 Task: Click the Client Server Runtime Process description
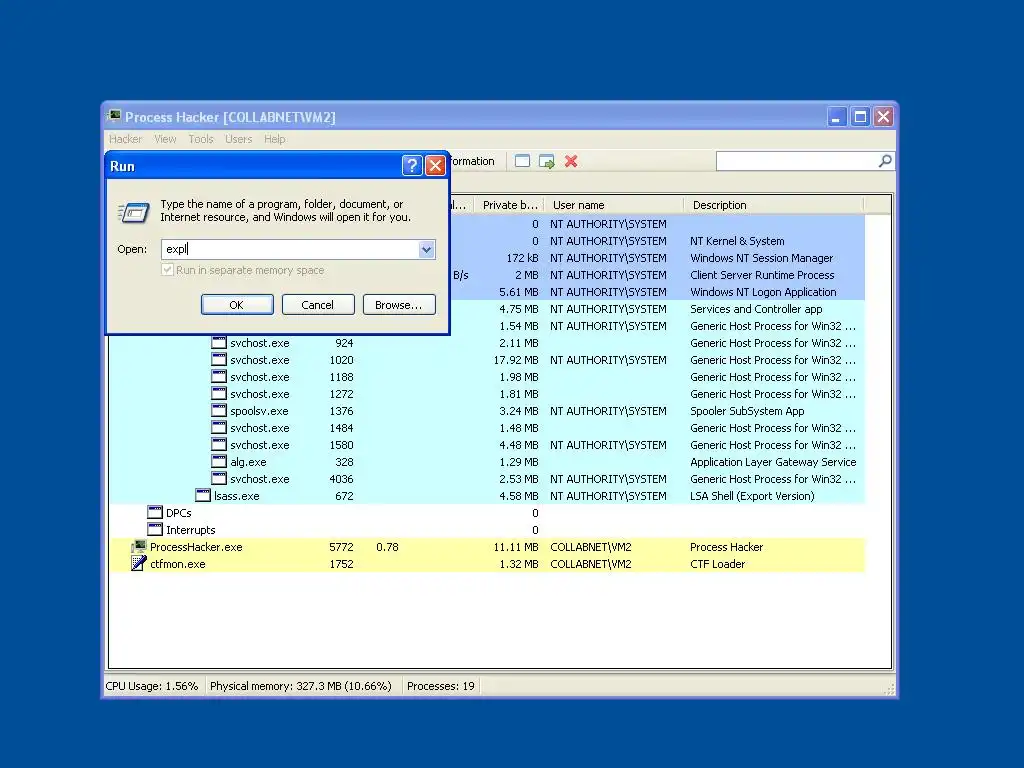click(x=762, y=275)
